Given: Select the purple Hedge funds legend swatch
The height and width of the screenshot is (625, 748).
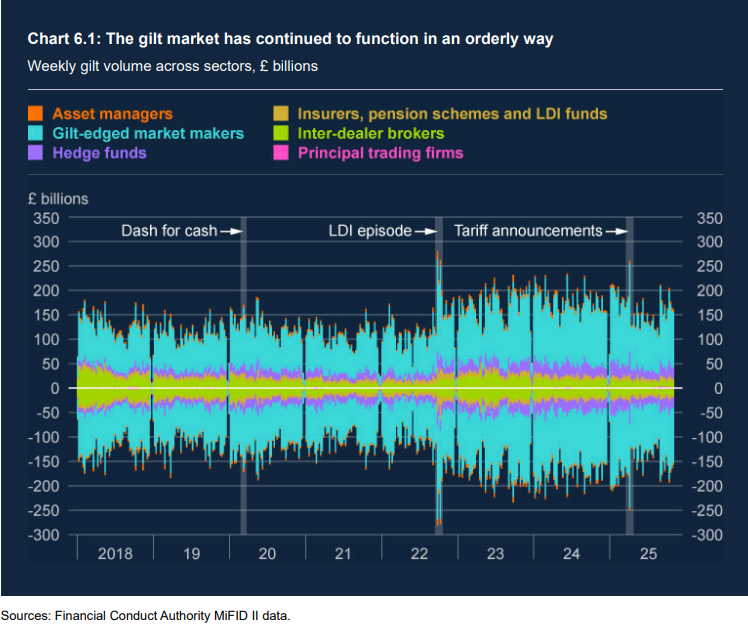Looking at the screenshot, I should pos(35,153).
